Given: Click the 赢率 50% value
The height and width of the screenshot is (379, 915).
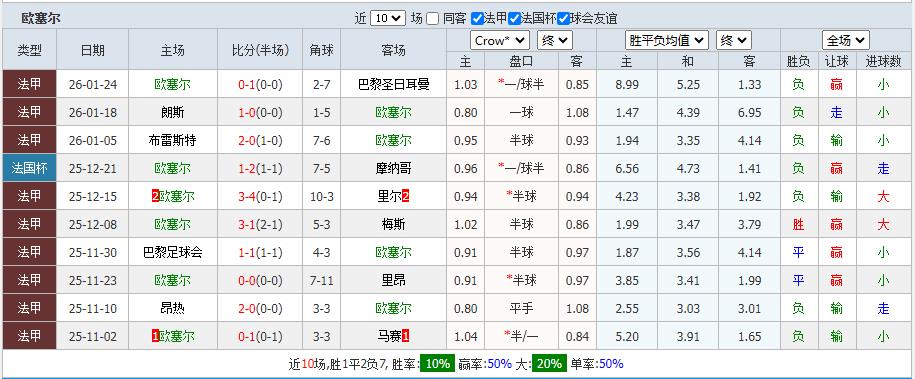Looking at the screenshot, I should [x=500, y=364].
